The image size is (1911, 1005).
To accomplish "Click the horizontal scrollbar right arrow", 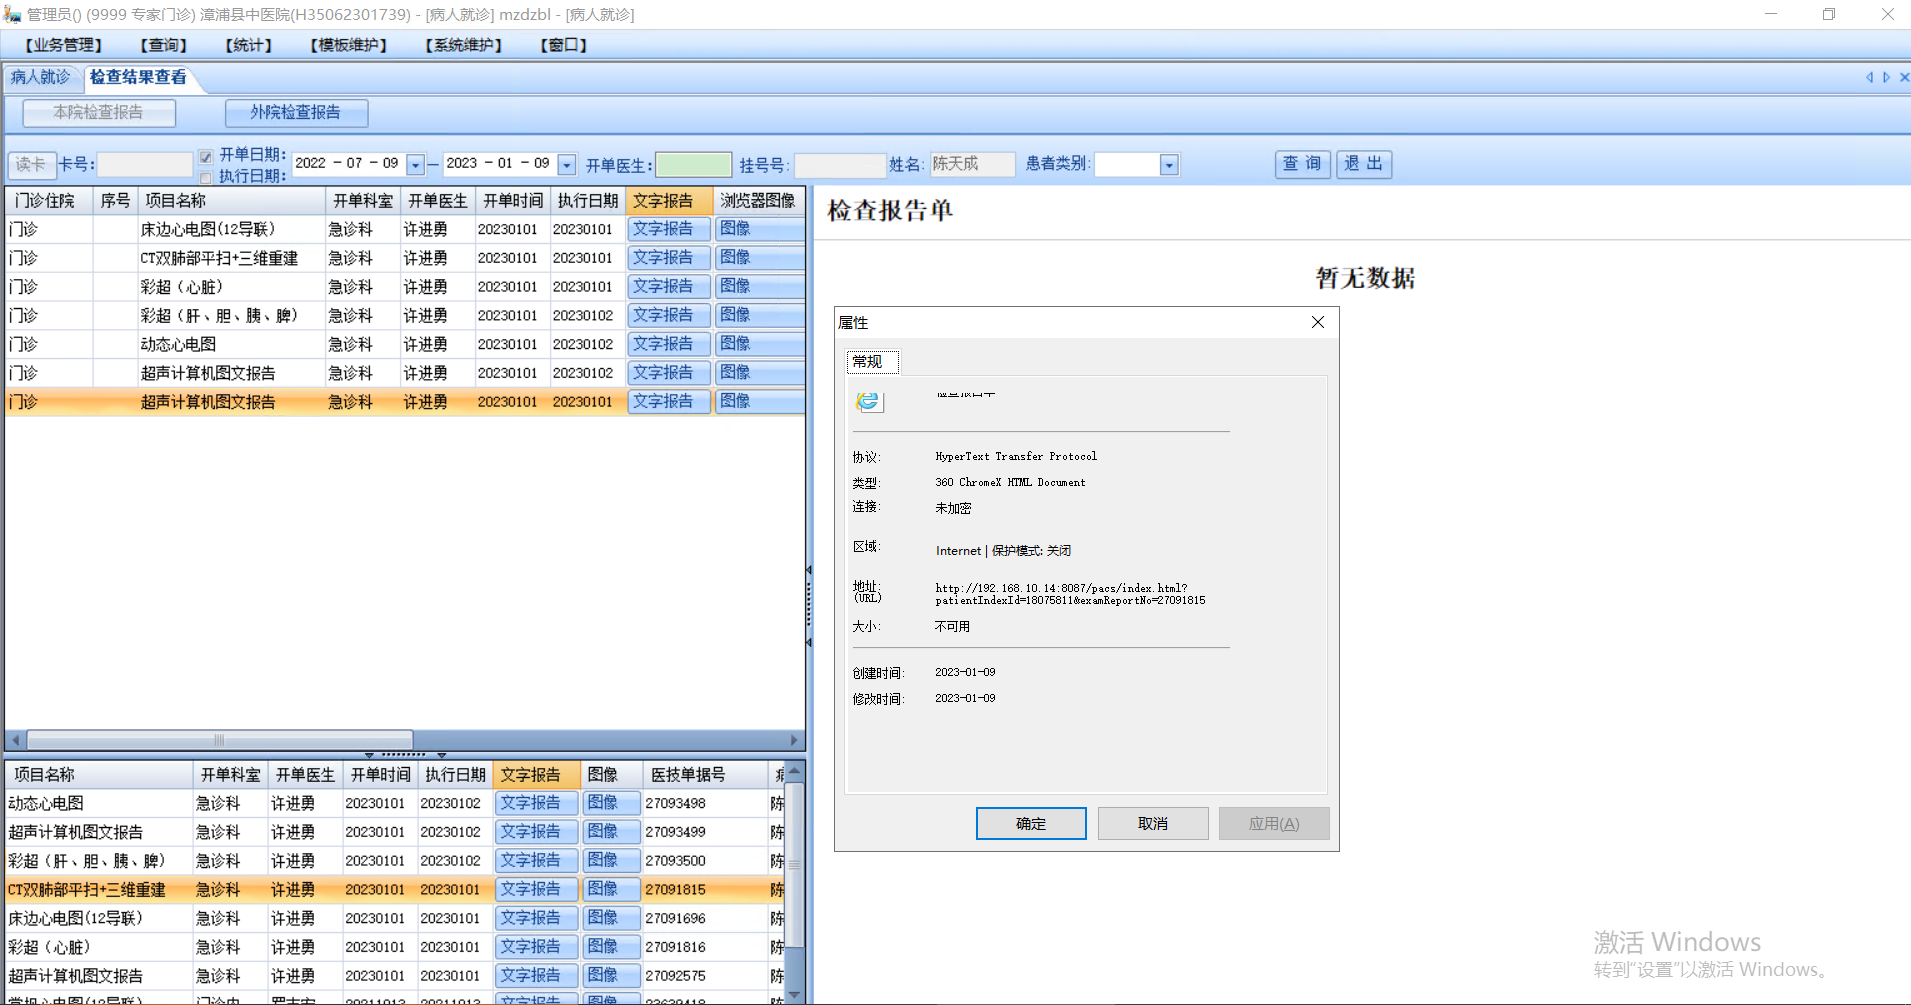I will pyautogui.click(x=795, y=740).
